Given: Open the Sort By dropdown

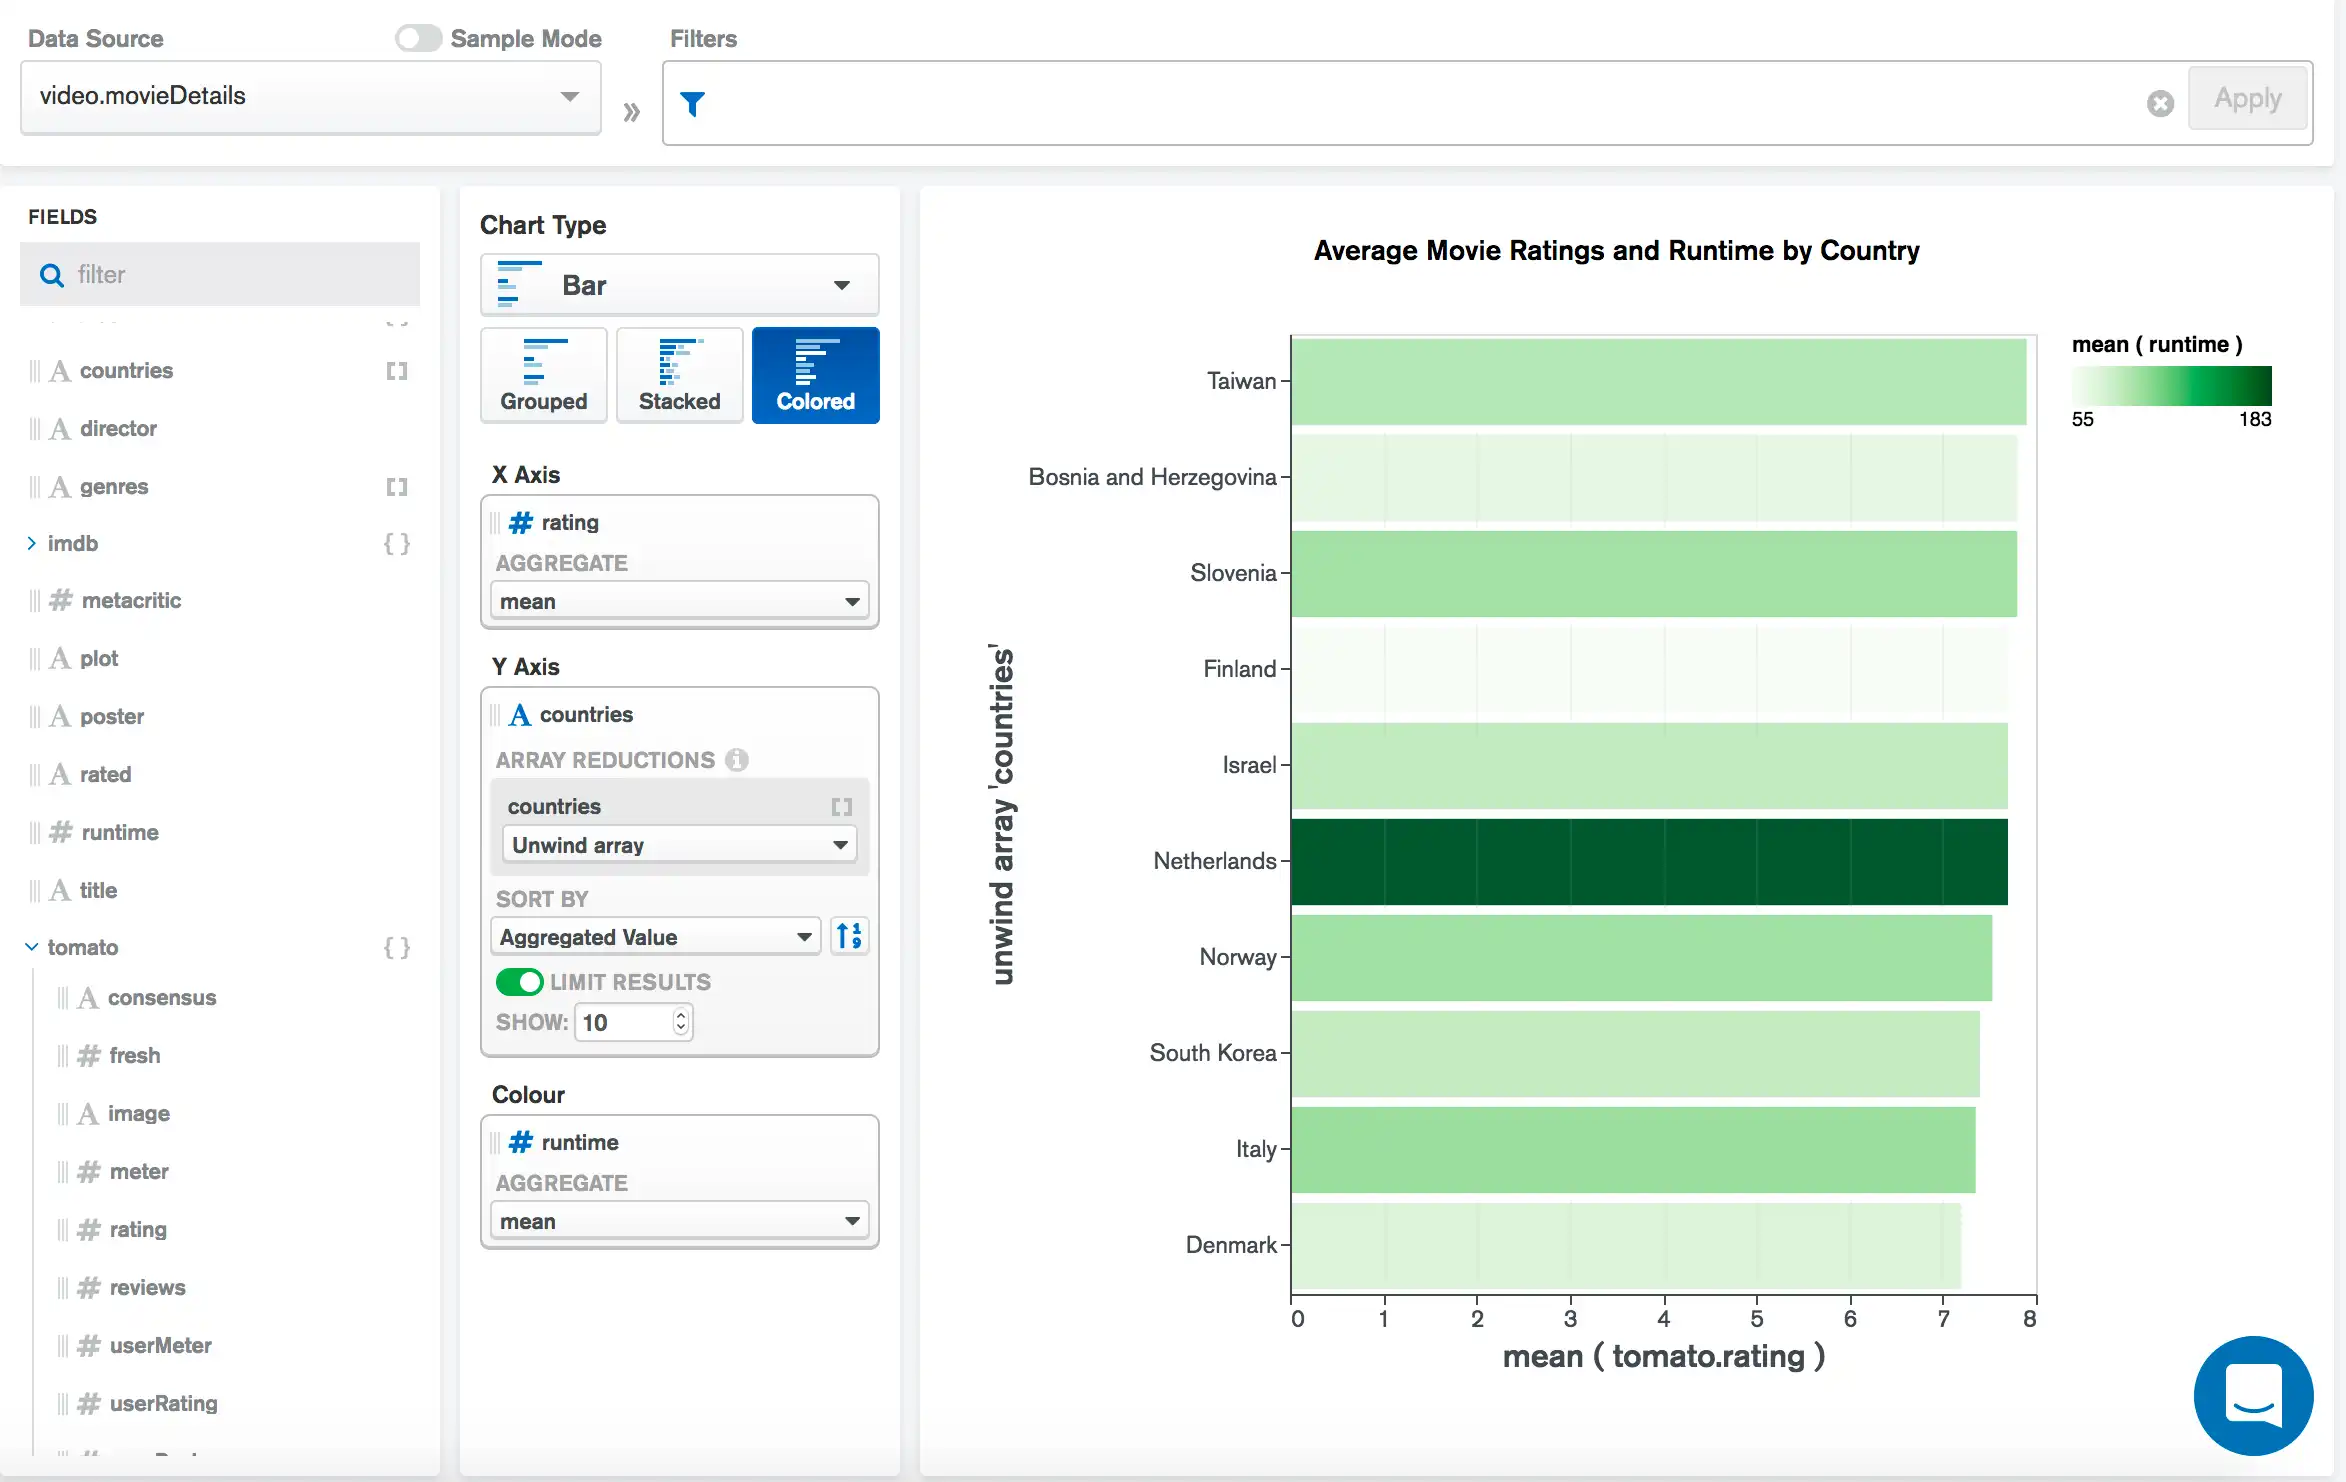Looking at the screenshot, I should tap(654, 936).
